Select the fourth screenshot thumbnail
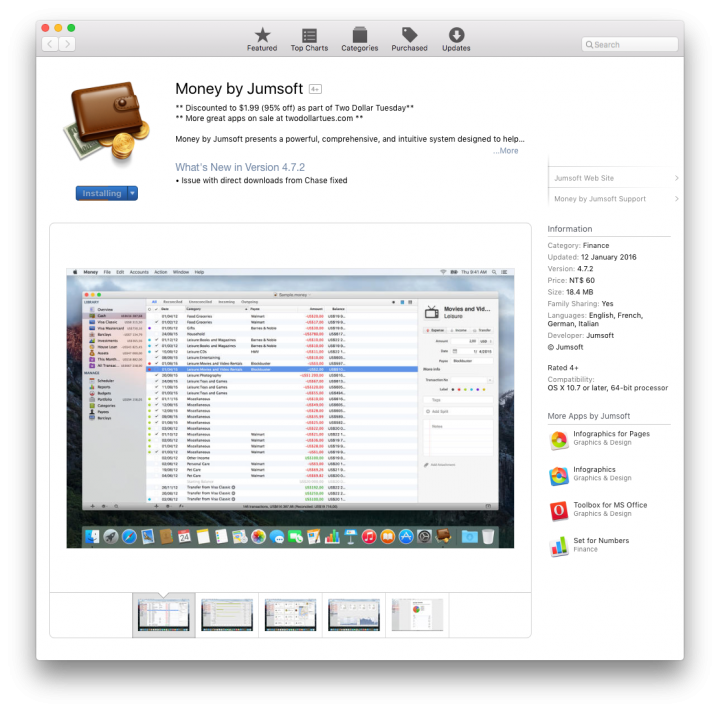 [354, 615]
